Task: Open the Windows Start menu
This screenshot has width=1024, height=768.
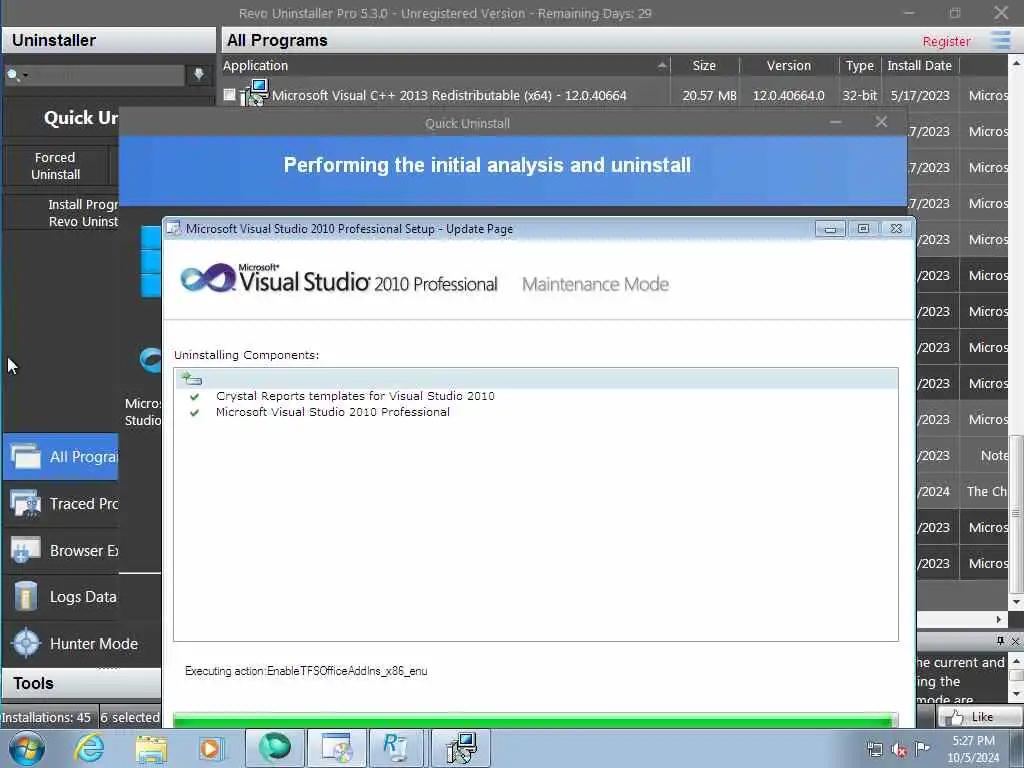Action: coord(27,748)
